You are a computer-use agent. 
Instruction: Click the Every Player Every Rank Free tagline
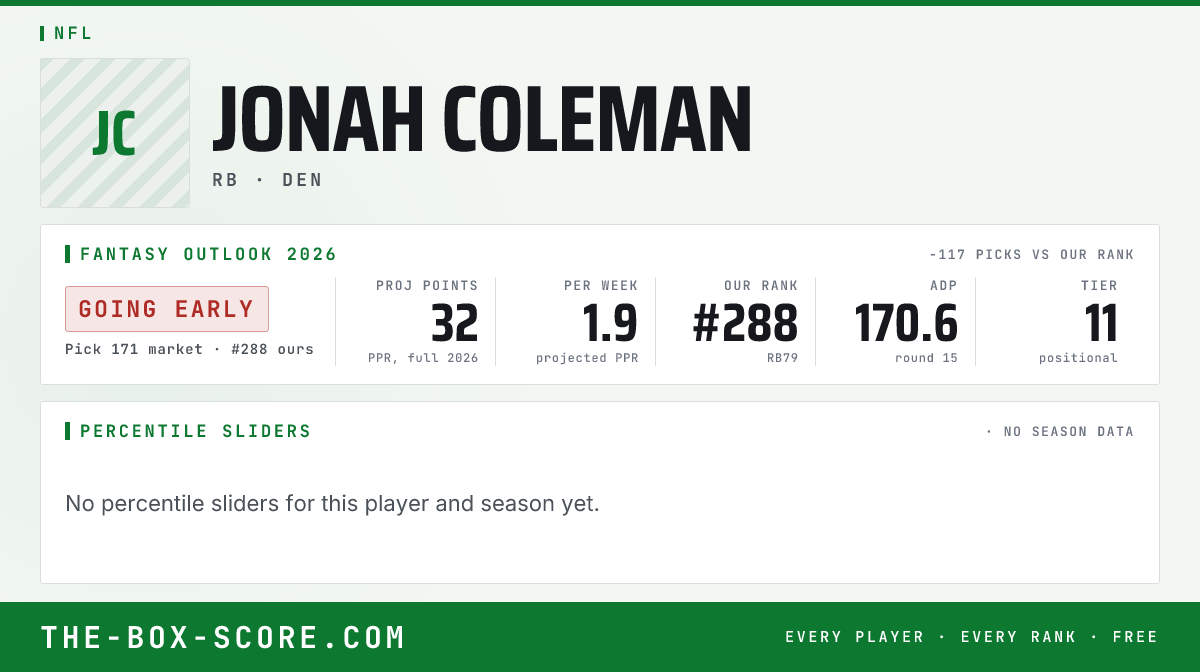(x=972, y=637)
